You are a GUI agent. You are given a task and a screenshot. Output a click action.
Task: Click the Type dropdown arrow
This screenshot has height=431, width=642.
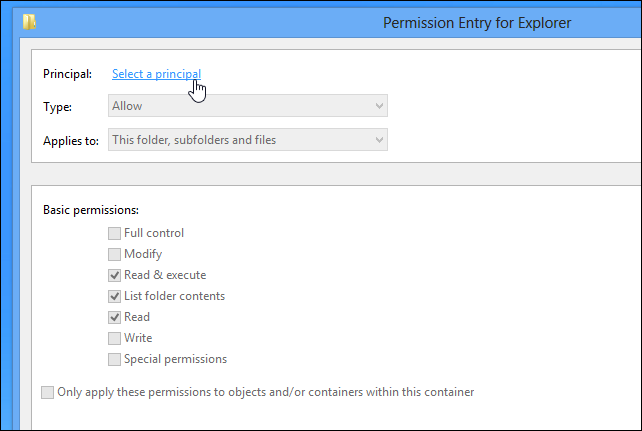coord(379,106)
